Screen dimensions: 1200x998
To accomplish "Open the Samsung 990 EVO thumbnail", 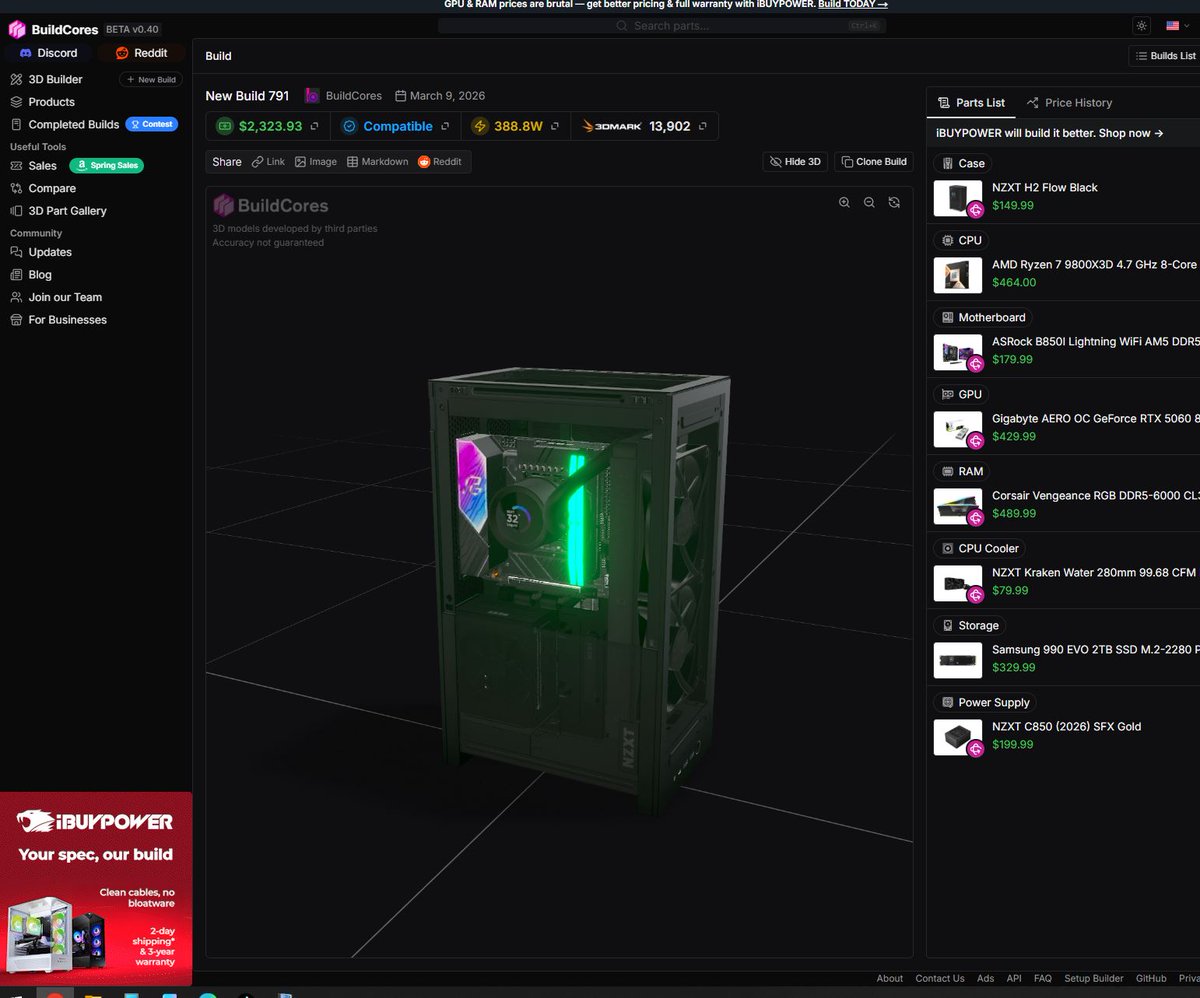I will coord(957,660).
